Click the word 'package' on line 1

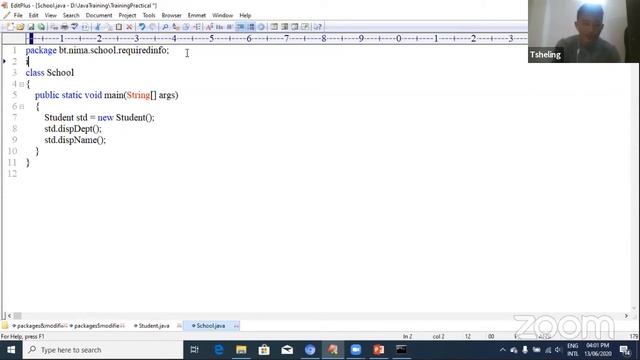pos(41,50)
